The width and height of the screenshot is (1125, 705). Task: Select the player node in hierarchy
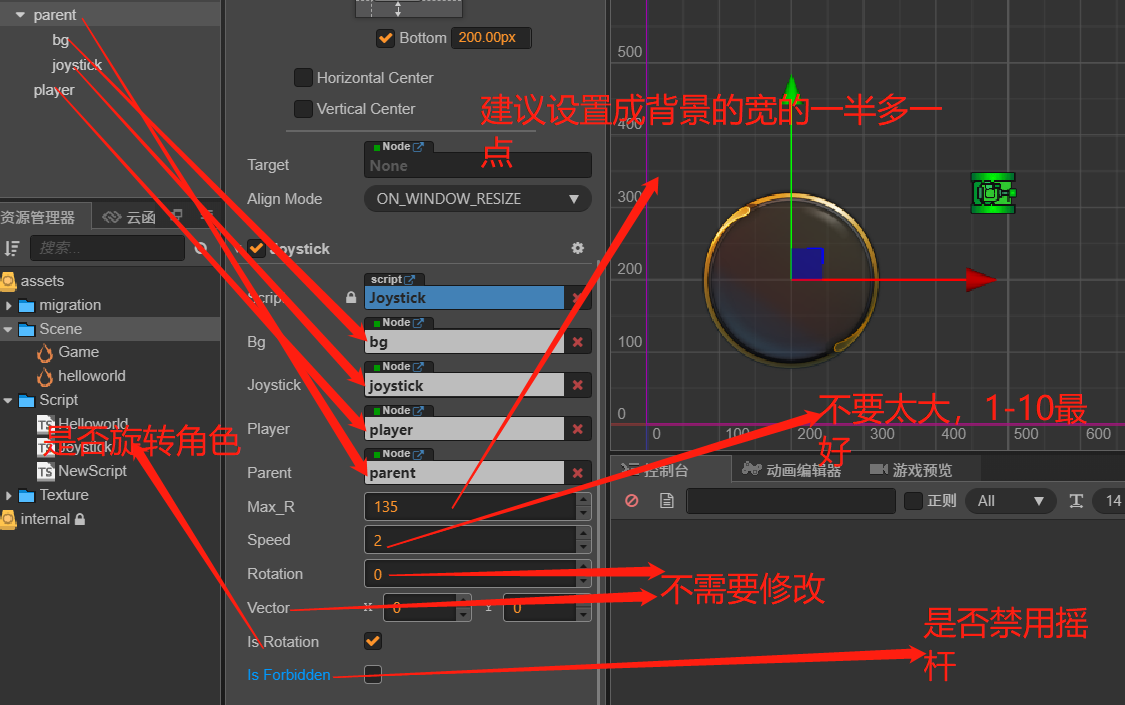pos(54,90)
